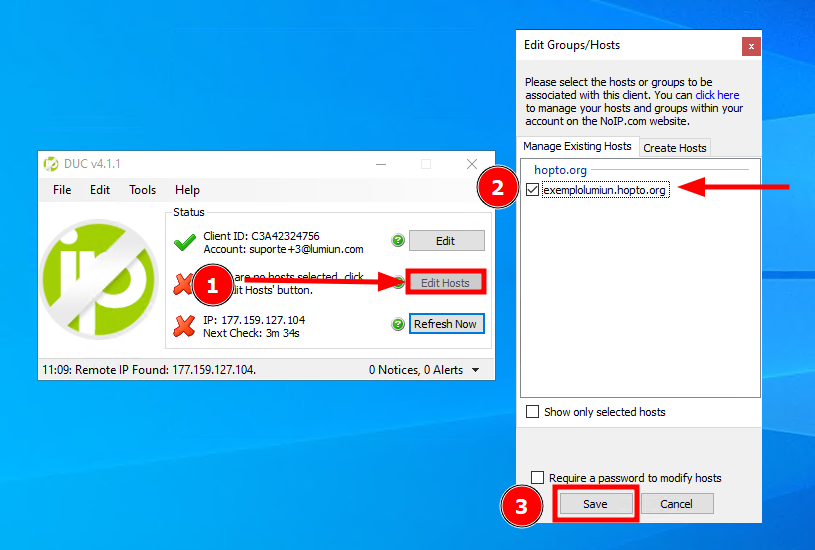Open the Help menu

pyautogui.click(x=187, y=190)
